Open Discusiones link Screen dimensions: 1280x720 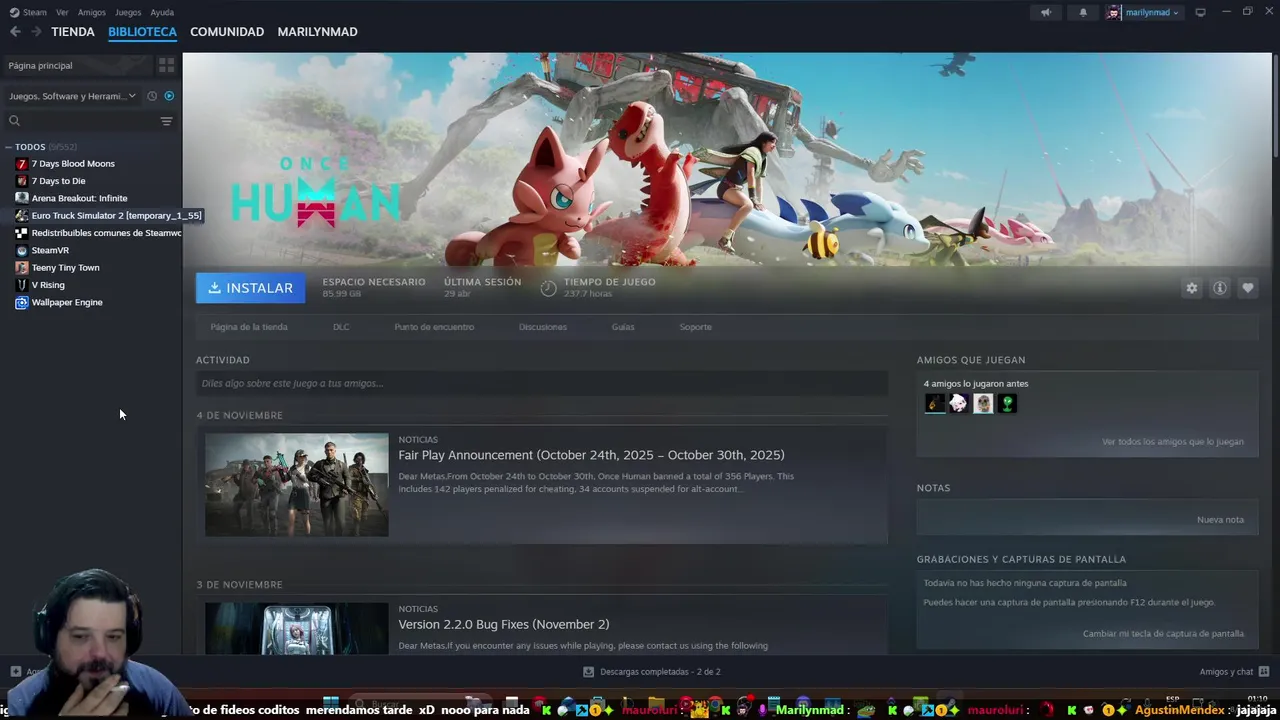pyautogui.click(x=543, y=327)
